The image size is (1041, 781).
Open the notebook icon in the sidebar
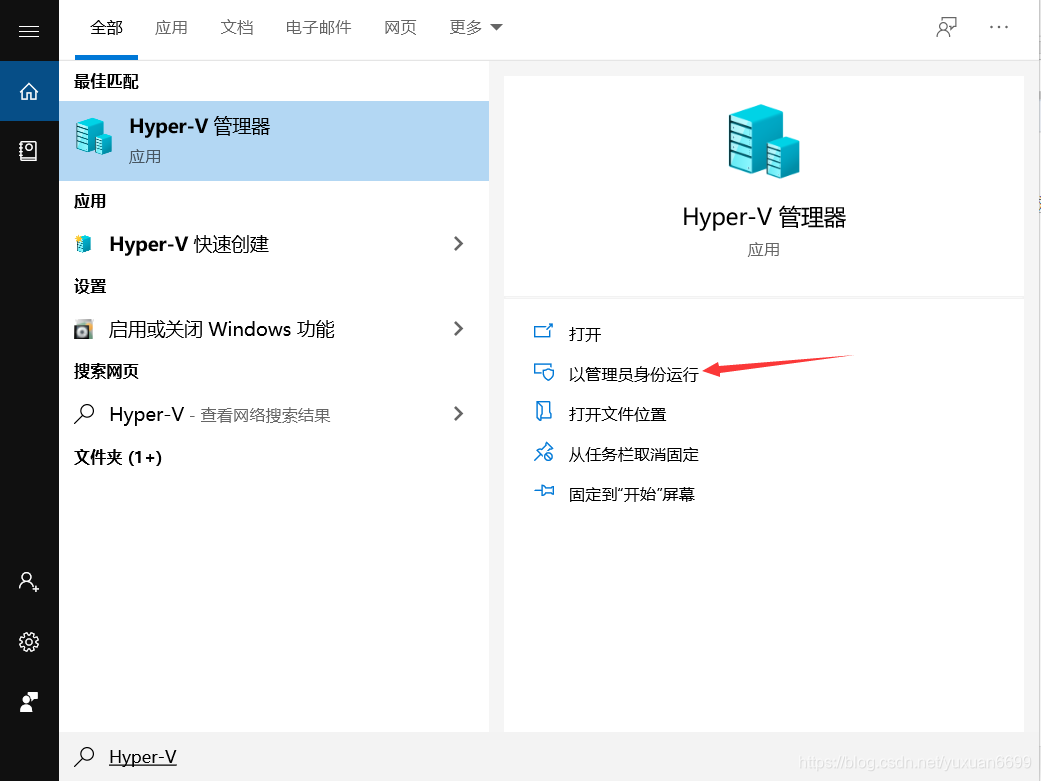(x=28, y=151)
